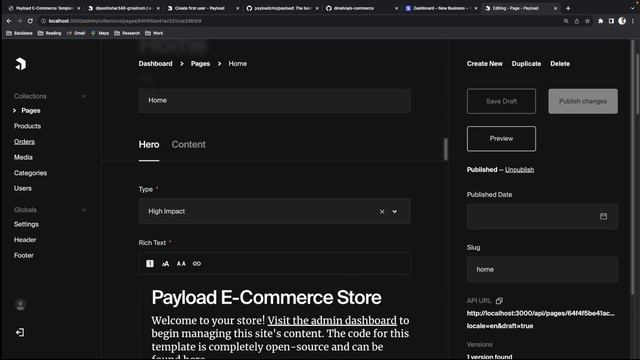
Task: Click the log out icon in sidebar
Action: [x=20, y=333]
